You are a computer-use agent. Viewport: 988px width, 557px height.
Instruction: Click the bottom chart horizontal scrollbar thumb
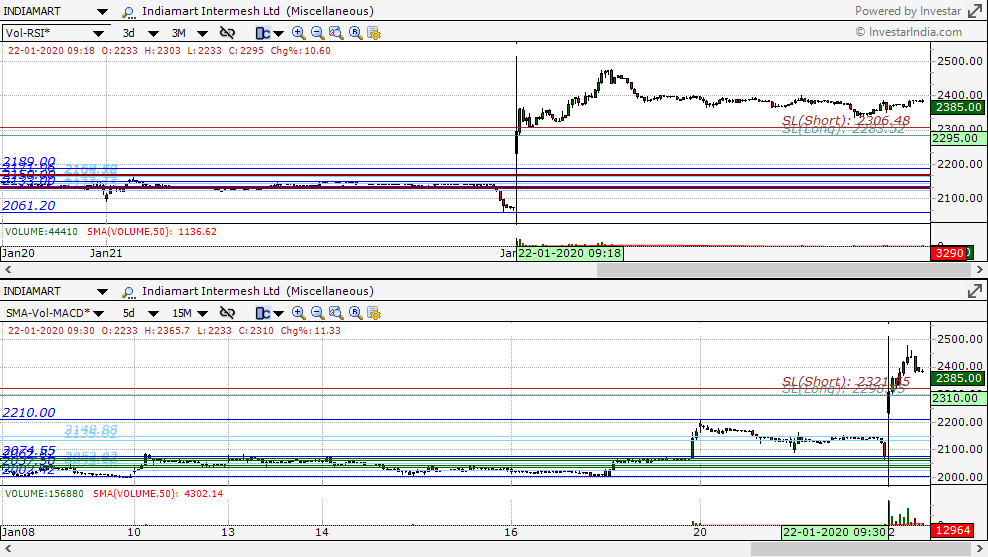coord(861,549)
